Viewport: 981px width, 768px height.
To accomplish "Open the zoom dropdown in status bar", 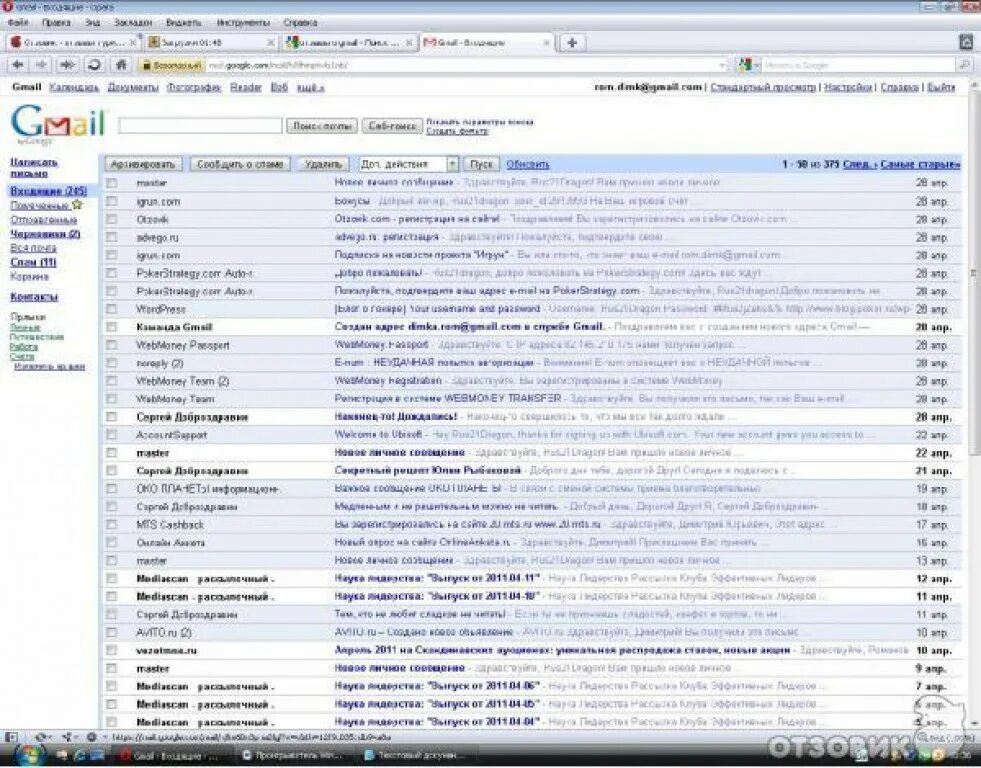I will coord(945,738).
